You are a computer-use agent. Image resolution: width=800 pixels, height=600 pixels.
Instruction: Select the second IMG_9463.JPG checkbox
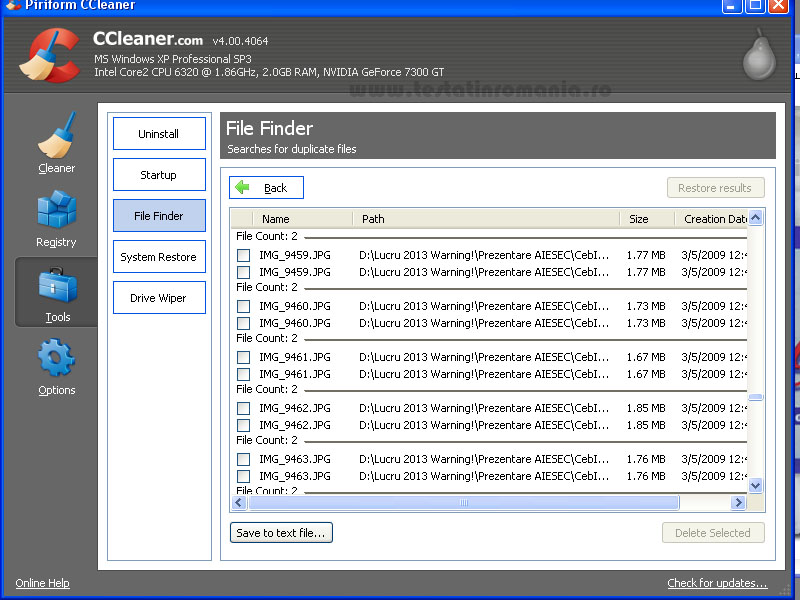[x=243, y=476]
